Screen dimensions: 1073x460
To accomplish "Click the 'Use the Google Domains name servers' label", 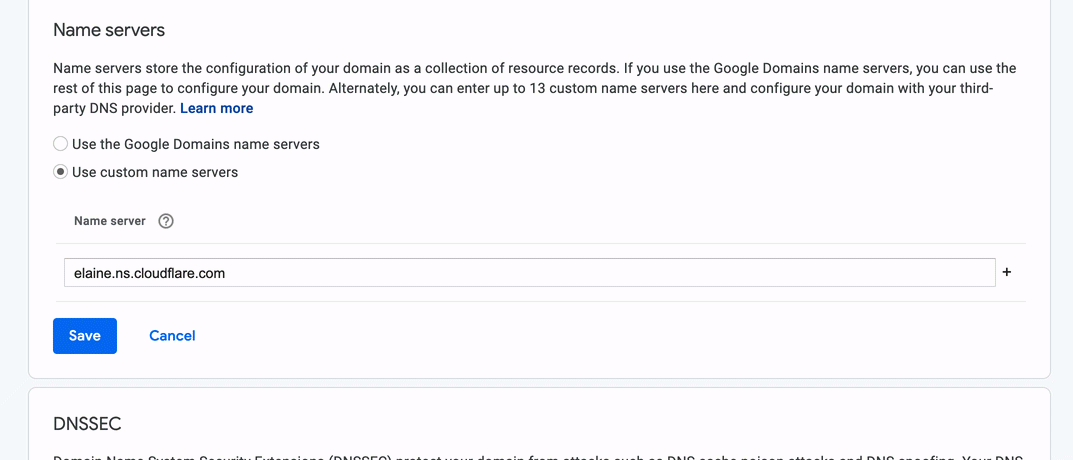I will coord(196,144).
